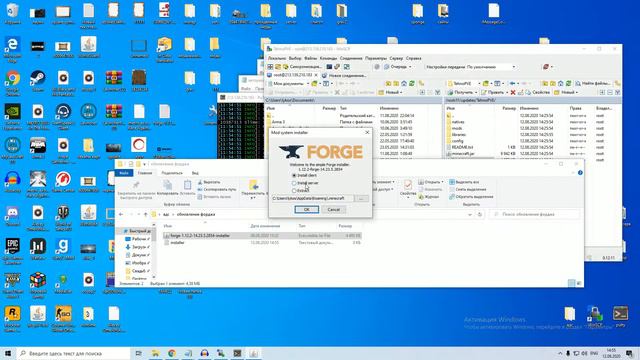Switch to the Вид ribbon tab in Explorer
The height and width of the screenshot is (360, 640).
[195, 173]
